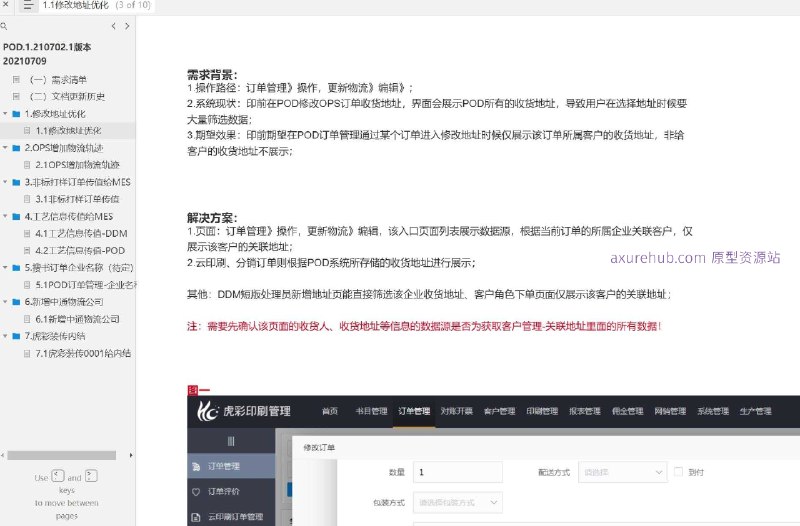The width and height of the screenshot is (800, 526).
Task: Go to previous page arrow
Action: [x=113, y=26]
